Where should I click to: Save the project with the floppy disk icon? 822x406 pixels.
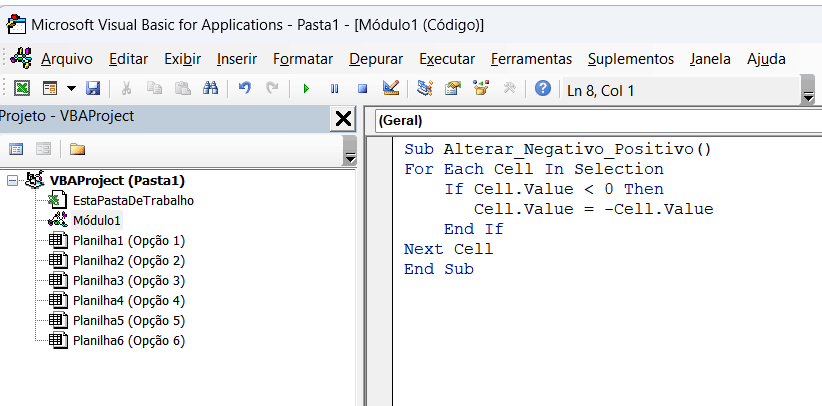93,89
